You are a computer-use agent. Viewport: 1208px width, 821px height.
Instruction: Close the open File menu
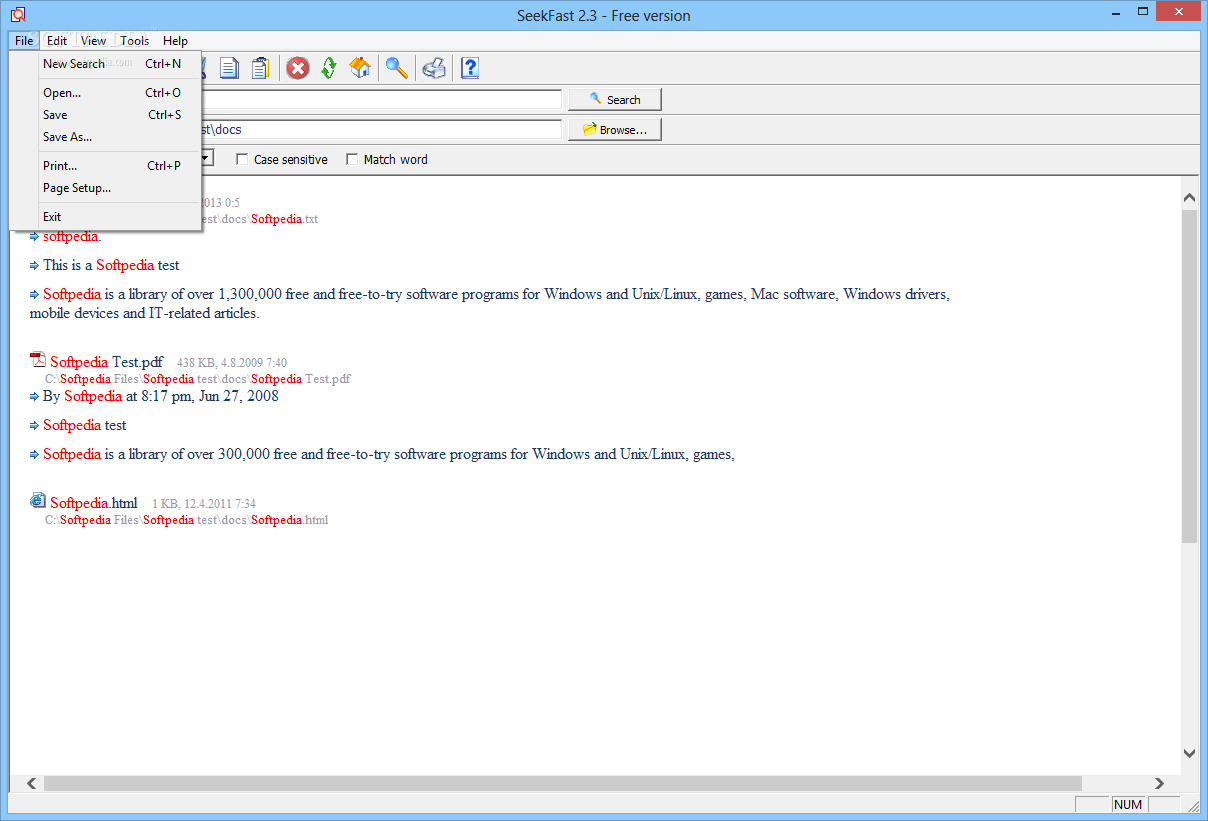coord(24,41)
